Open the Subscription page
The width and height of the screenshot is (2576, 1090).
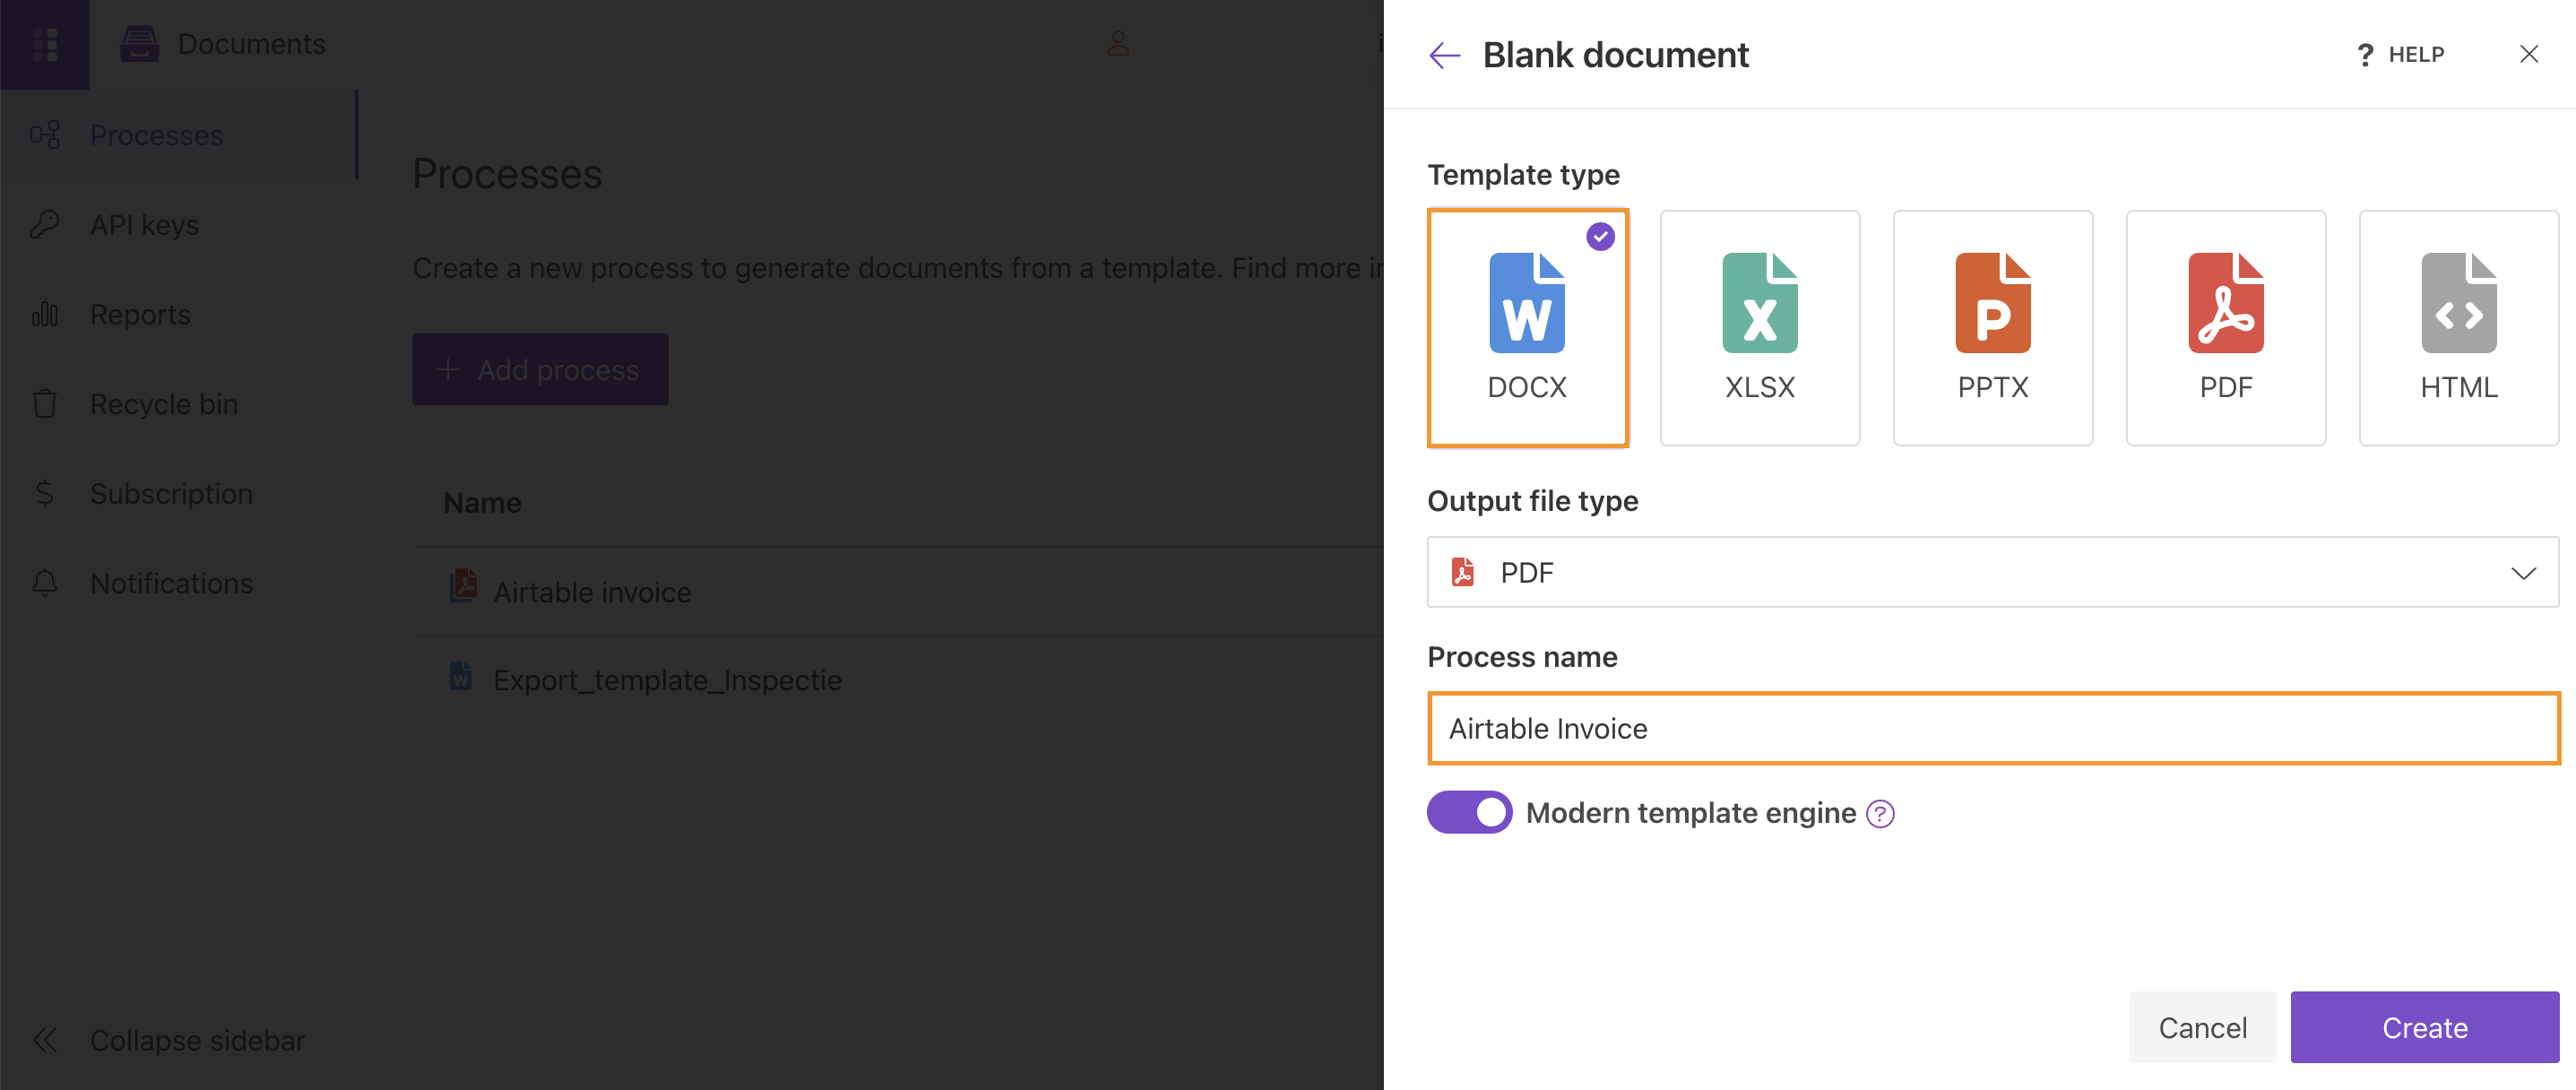(x=171, y=493)
